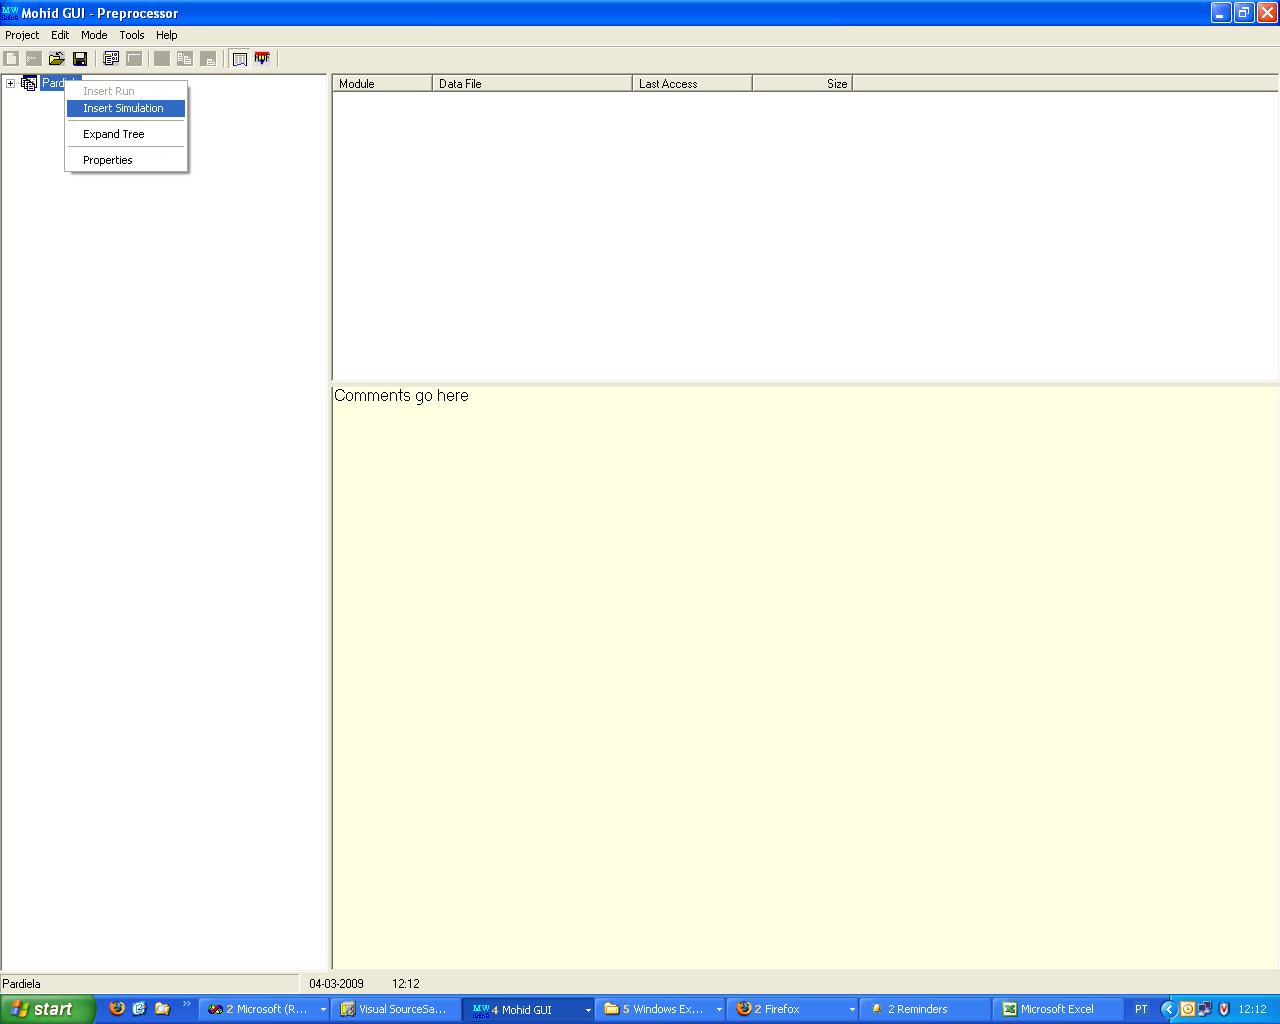Expand the Pardiela tree node
Screen dimensions: 1280x1024
coord(10,83)
